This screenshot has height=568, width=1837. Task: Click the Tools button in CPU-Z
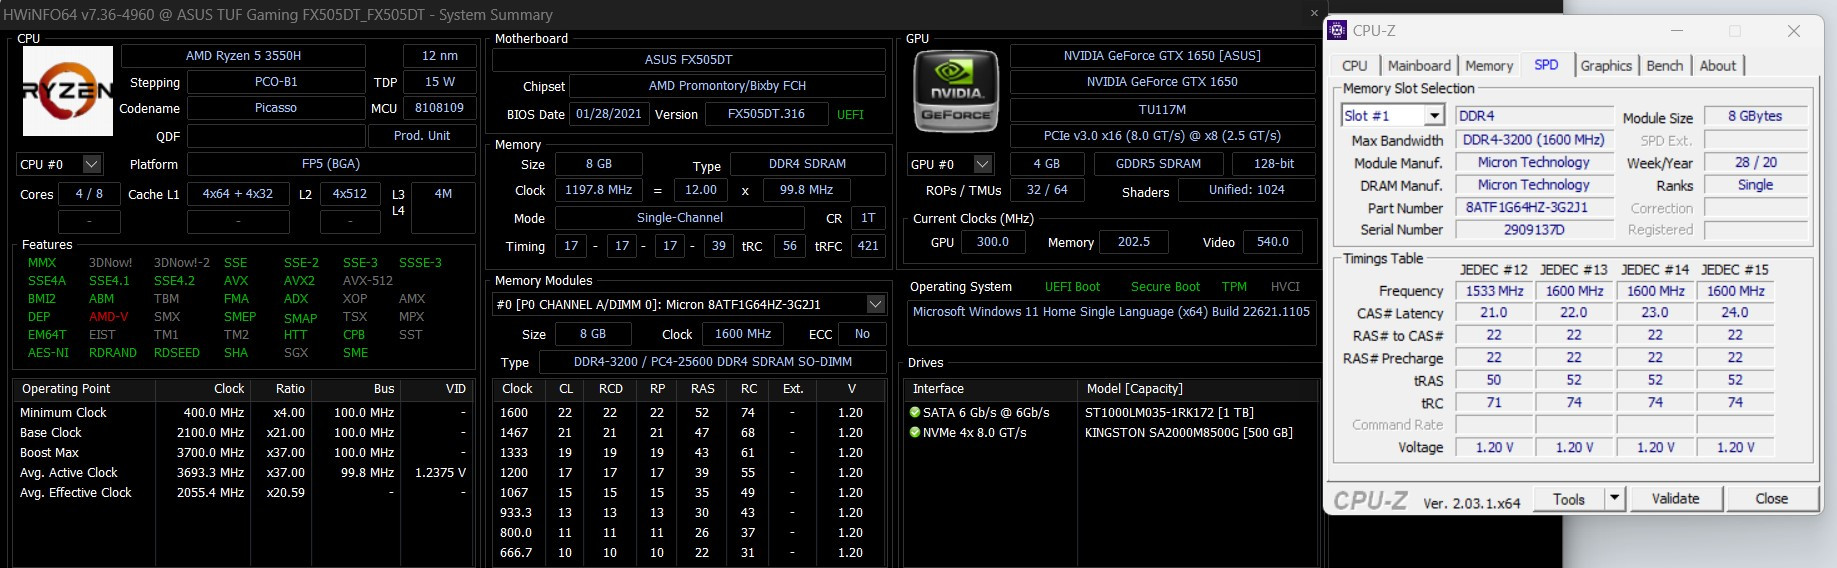coord(1568,498)
